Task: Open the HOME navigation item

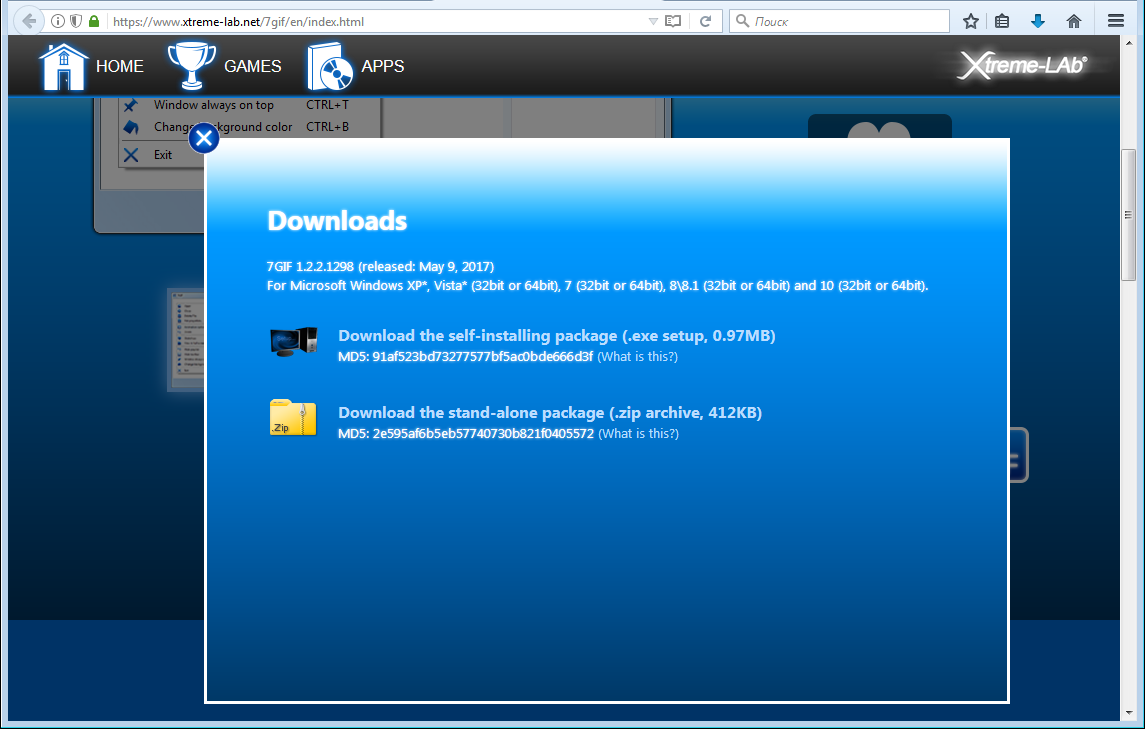Action: [x=120, y=66]
